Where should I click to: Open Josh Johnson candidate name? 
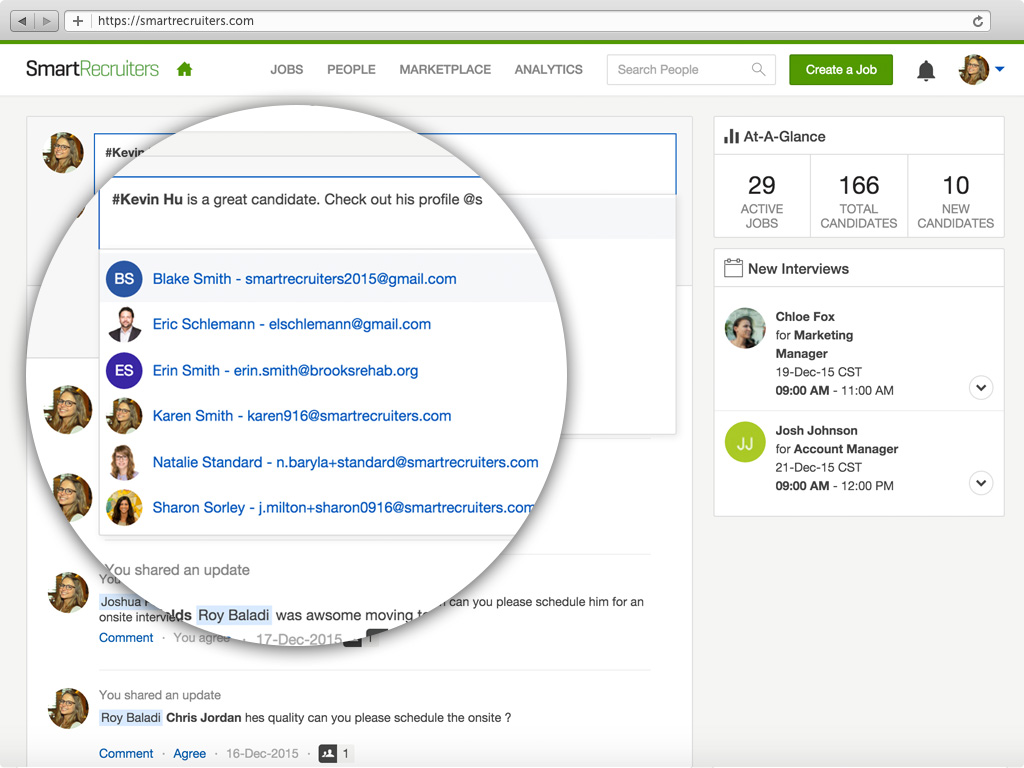tap(816, 431)
